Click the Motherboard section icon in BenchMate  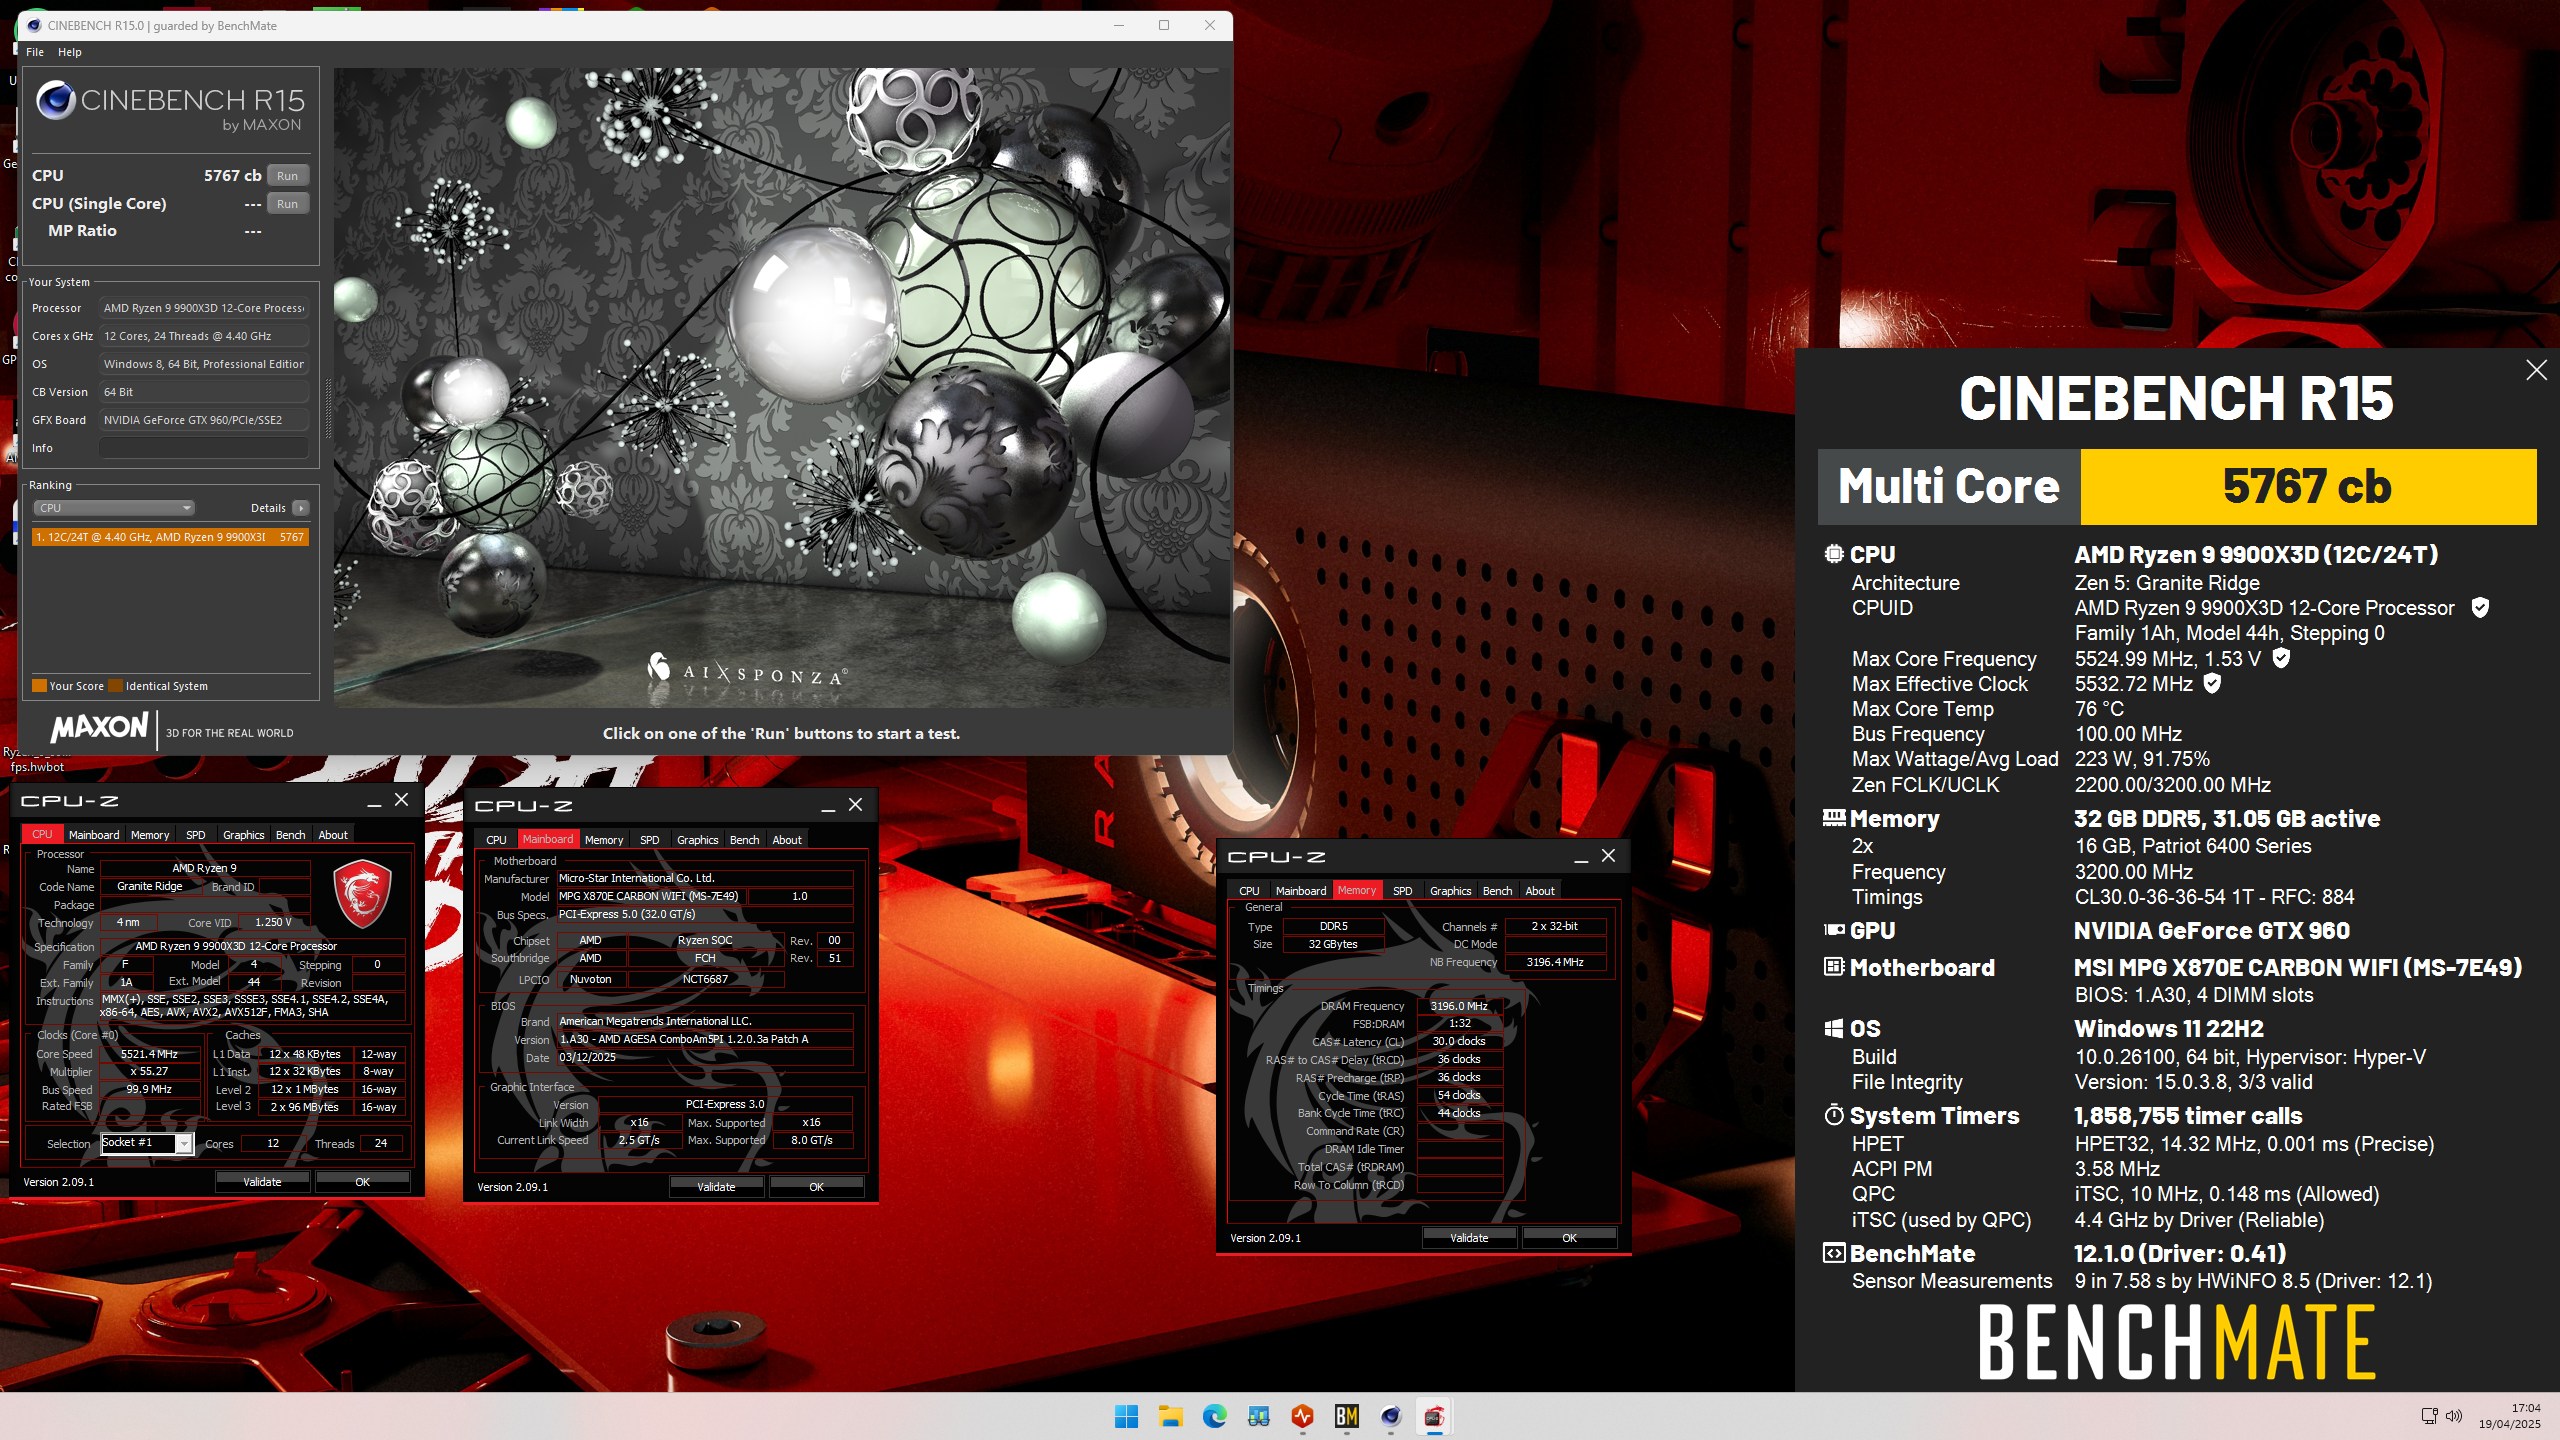pos(1833,967)
